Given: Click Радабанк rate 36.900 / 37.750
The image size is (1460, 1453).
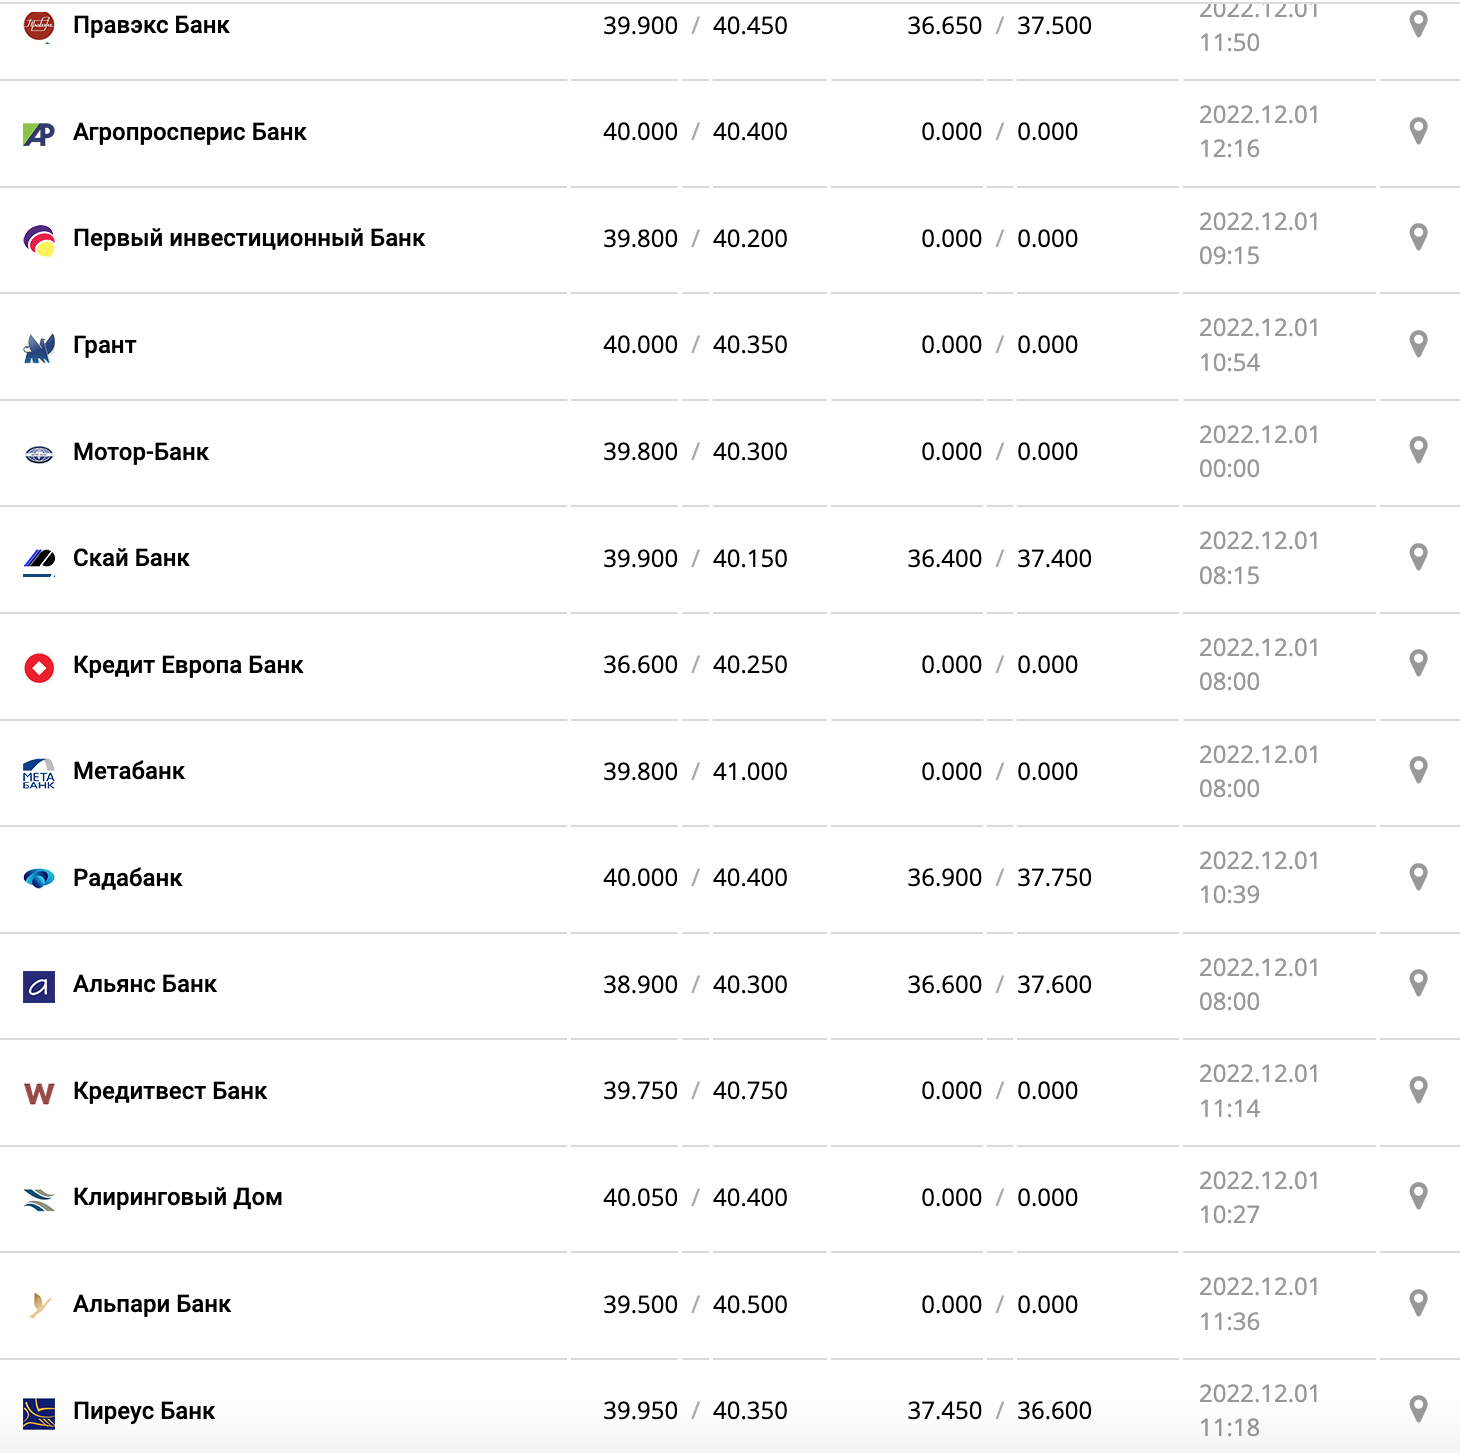Looking at the screenshot, I should tap(999, 878).
